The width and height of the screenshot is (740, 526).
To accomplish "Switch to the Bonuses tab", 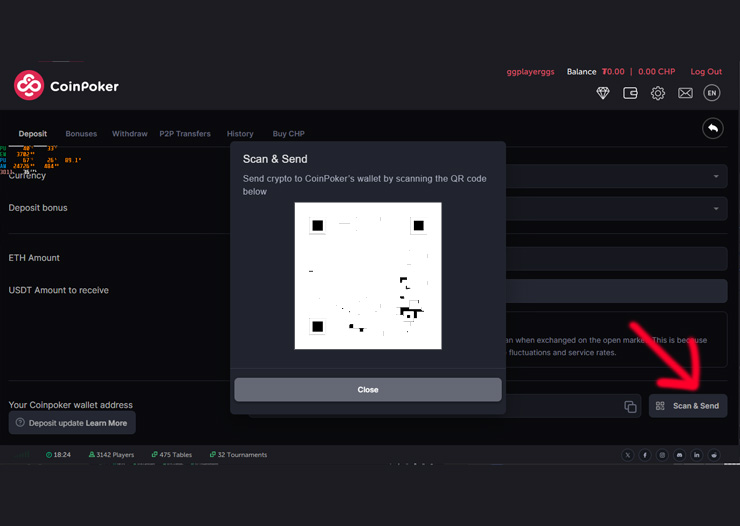I will [81, 134].
